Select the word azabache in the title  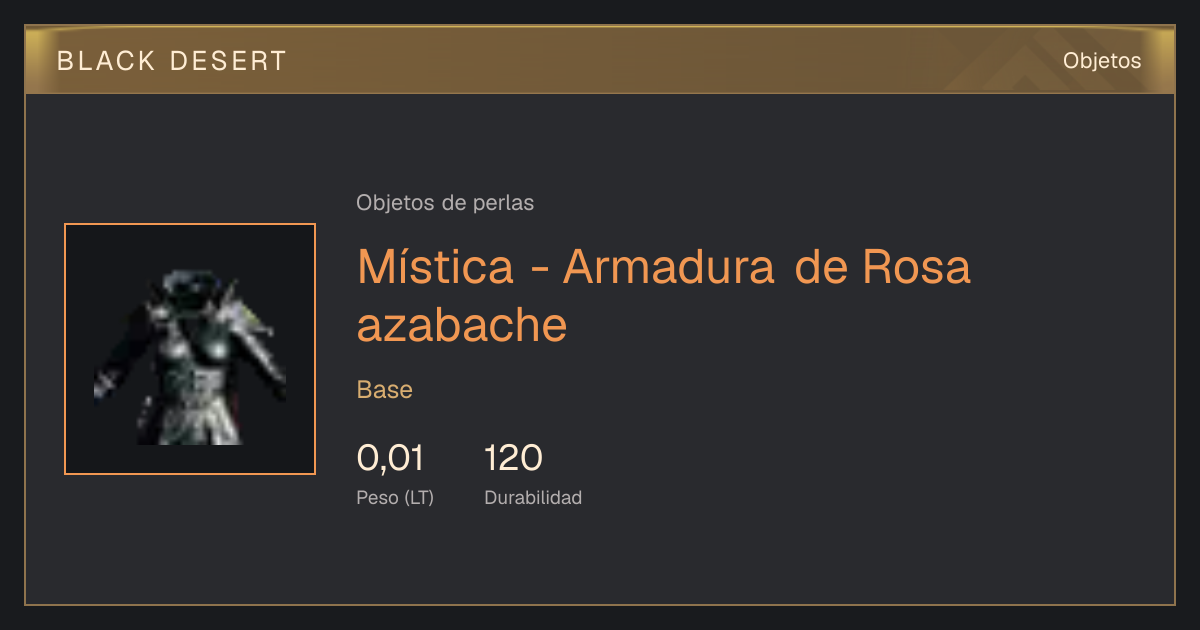point(462,326)
